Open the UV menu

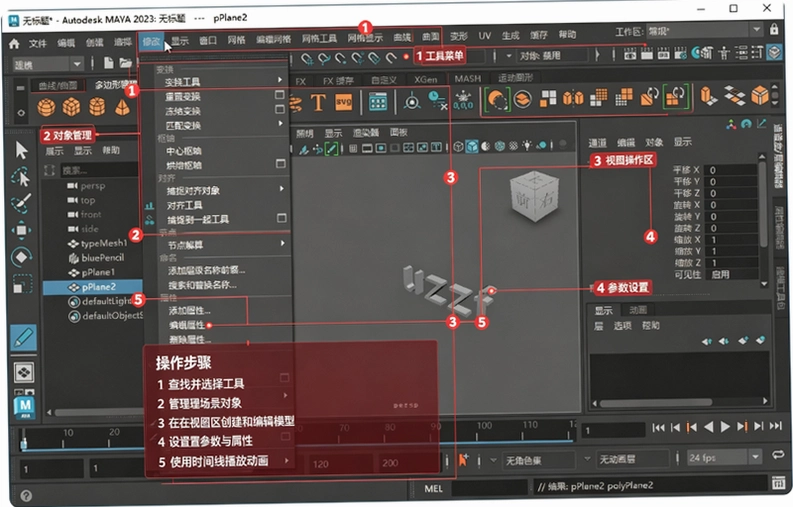[x=484, y=35]
